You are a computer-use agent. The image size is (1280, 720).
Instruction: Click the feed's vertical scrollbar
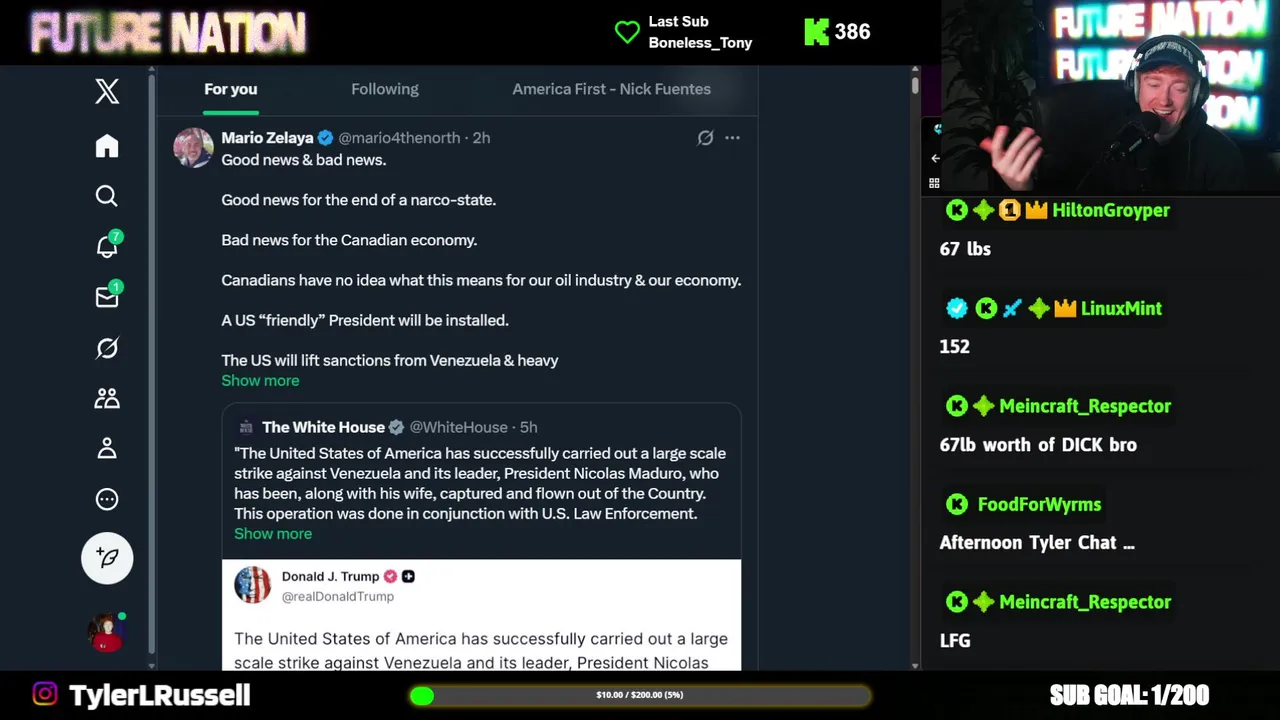[x=915, y=366]
